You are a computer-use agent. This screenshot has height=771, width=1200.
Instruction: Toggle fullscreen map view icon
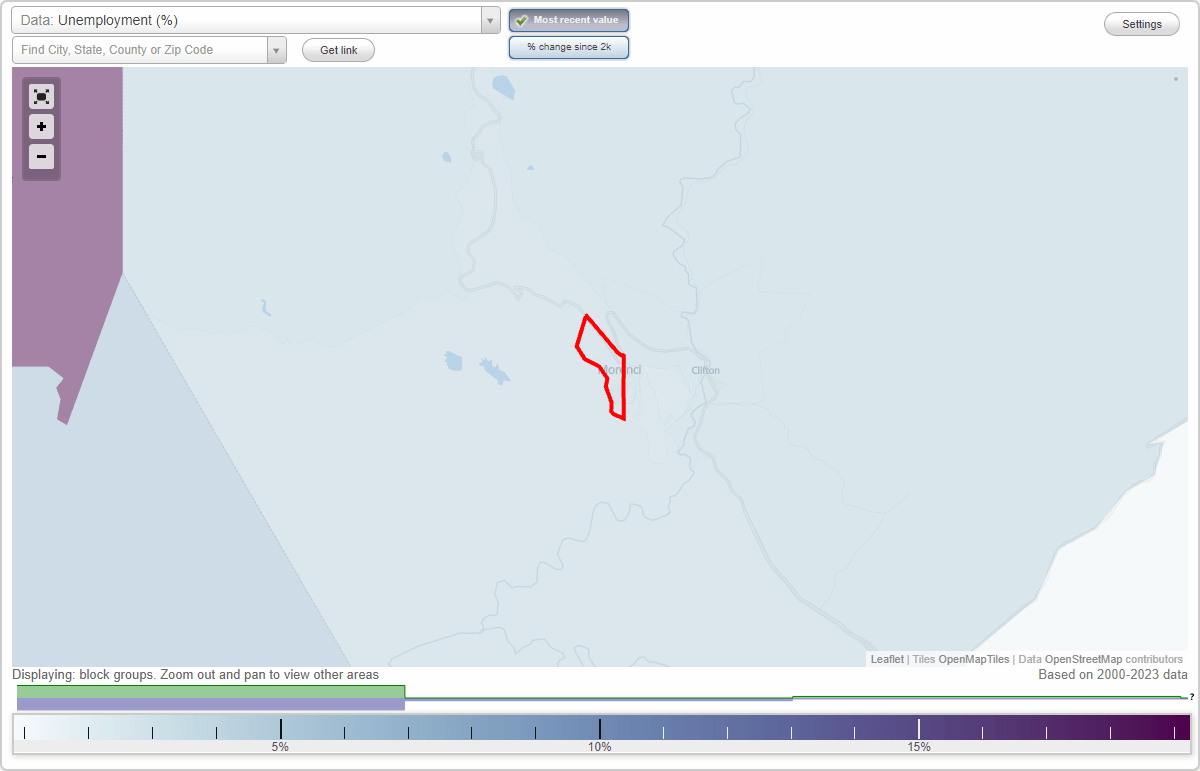(x=41, y=97)
